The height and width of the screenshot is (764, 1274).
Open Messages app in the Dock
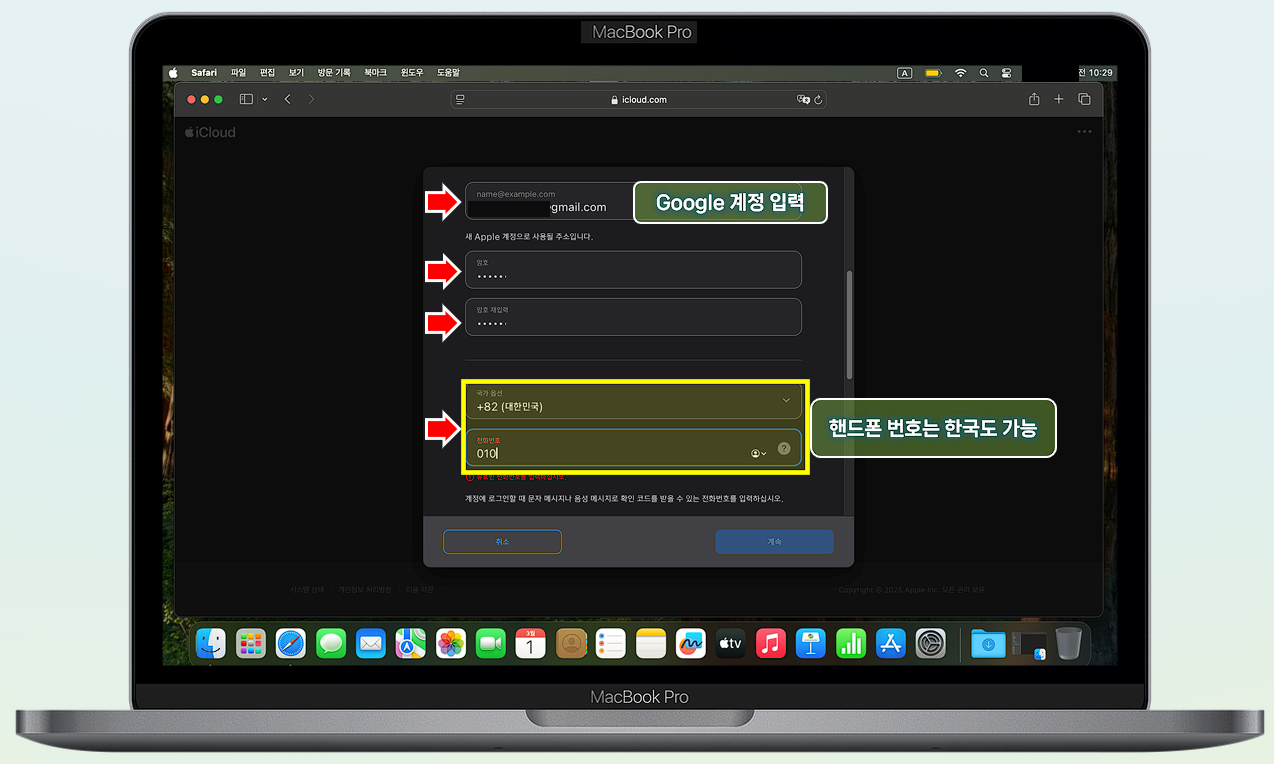click(331, 643)
